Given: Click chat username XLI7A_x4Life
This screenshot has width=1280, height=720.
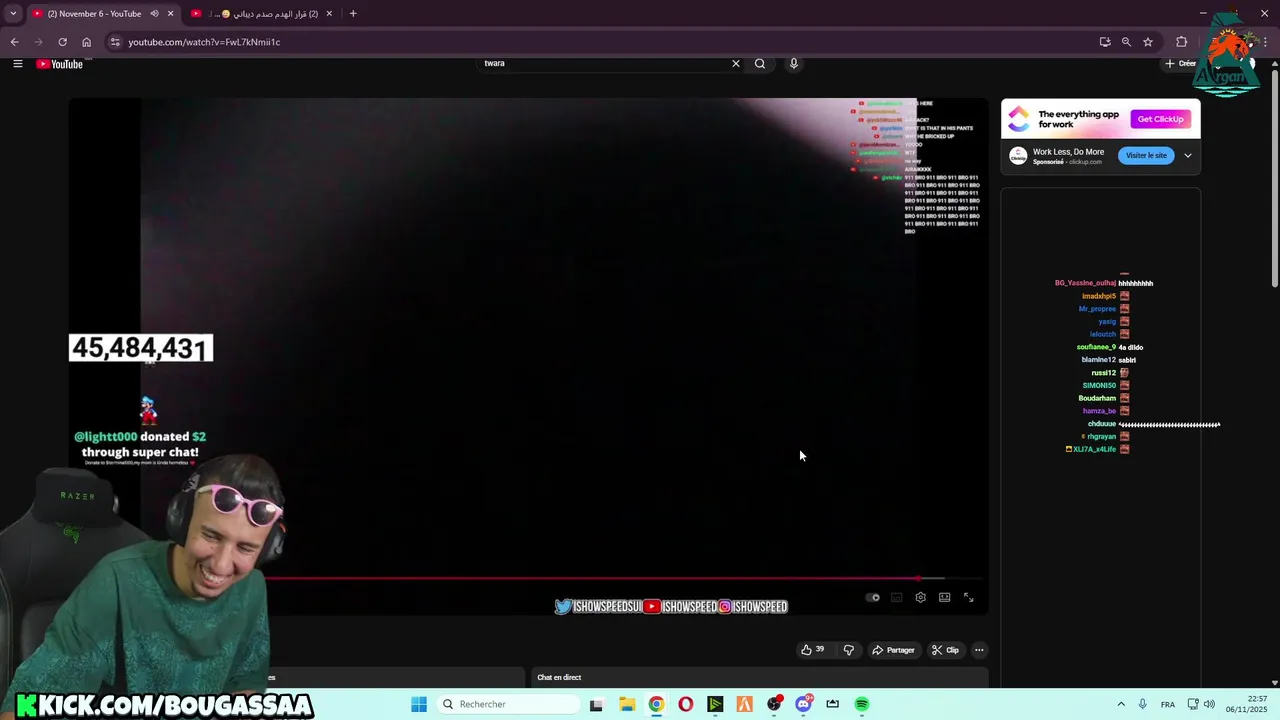Looking at the screenshot, I should pyautogui.click(x=1094, y=449).
